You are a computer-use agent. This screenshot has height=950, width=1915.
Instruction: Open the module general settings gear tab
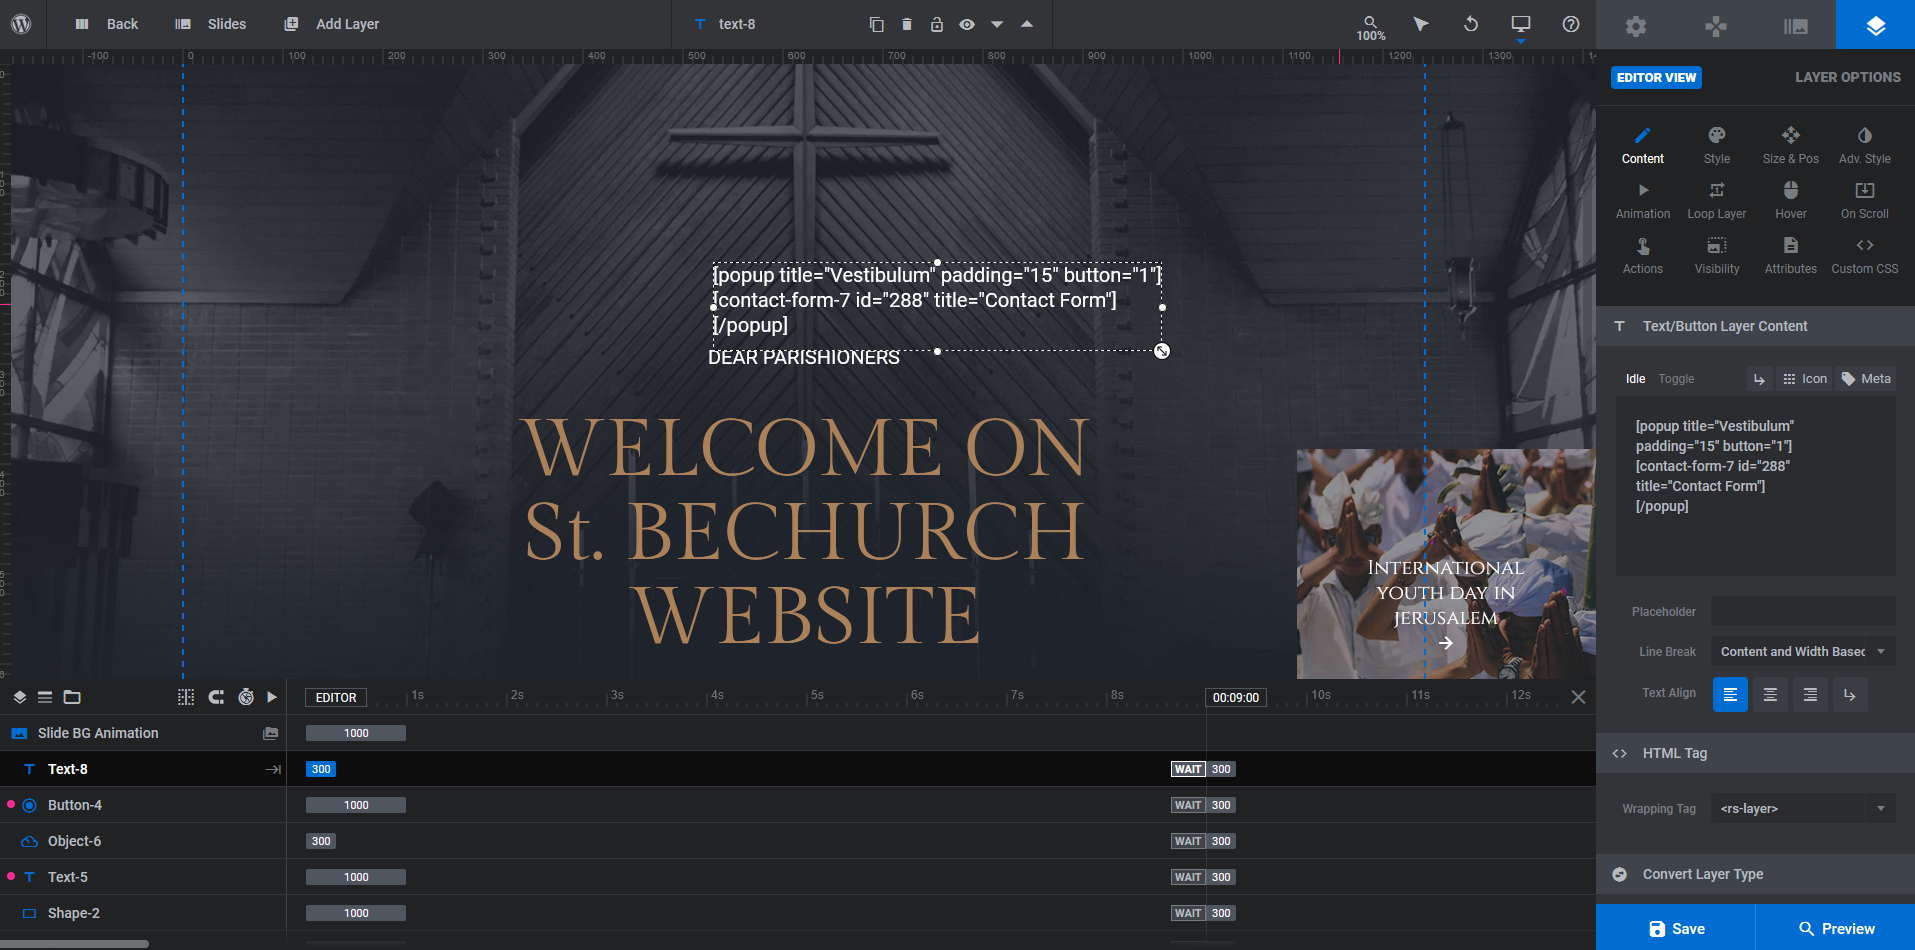(x=1636, y=25)
